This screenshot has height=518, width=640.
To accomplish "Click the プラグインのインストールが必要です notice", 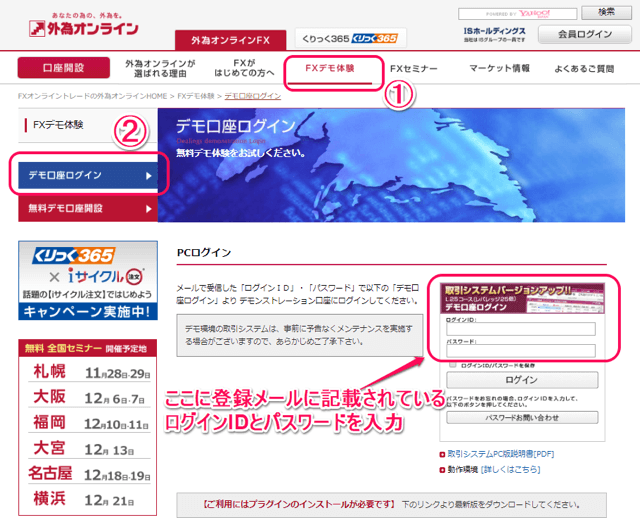I will point(391,505).
